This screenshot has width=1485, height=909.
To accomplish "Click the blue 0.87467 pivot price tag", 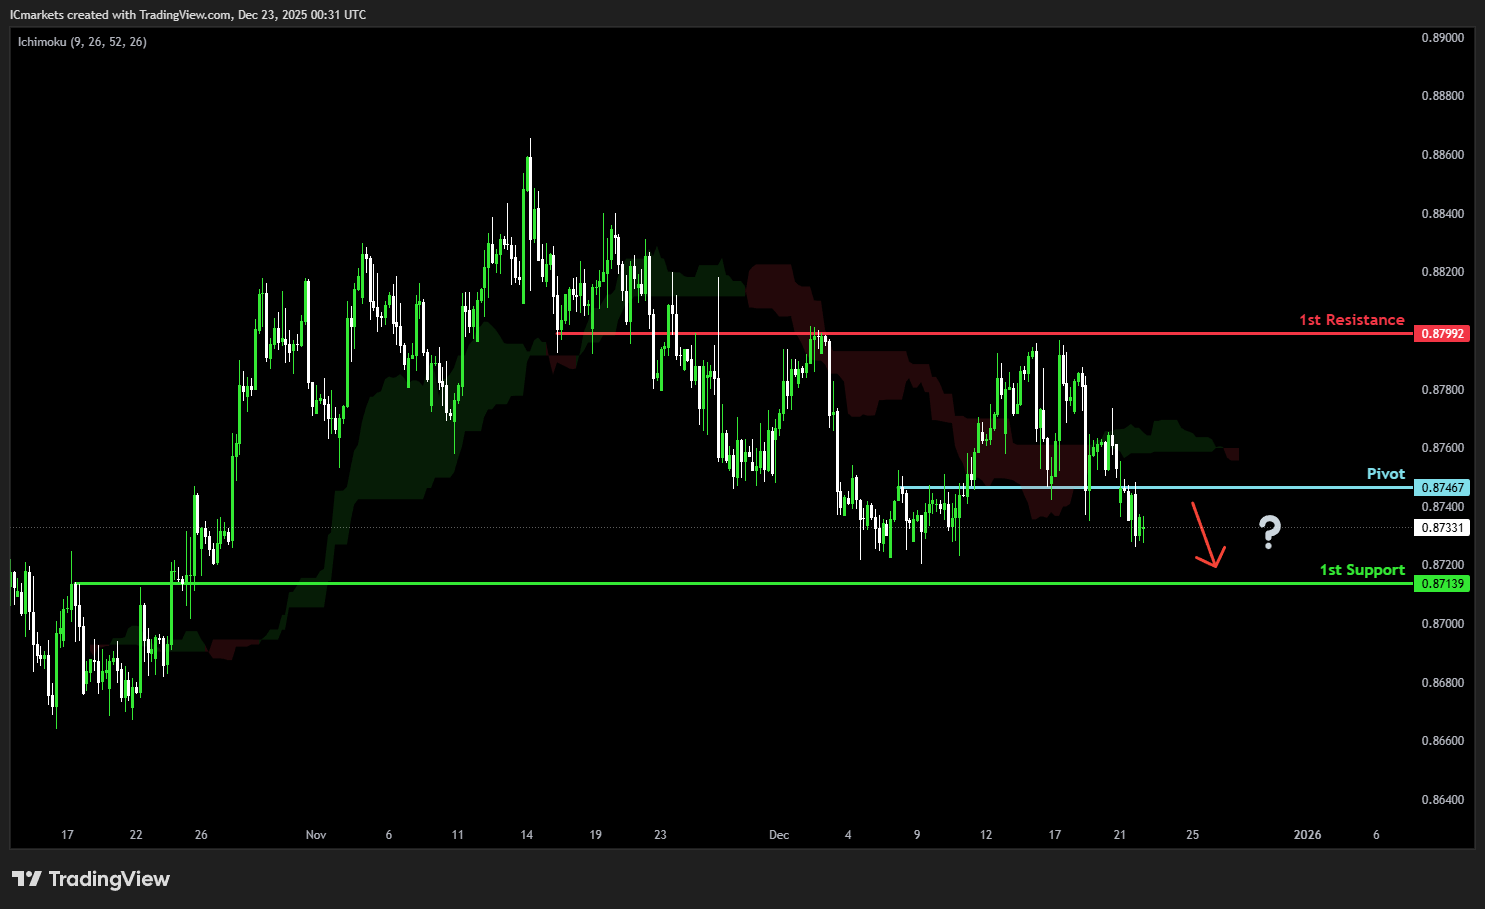I will click(x=1441, y=488).
